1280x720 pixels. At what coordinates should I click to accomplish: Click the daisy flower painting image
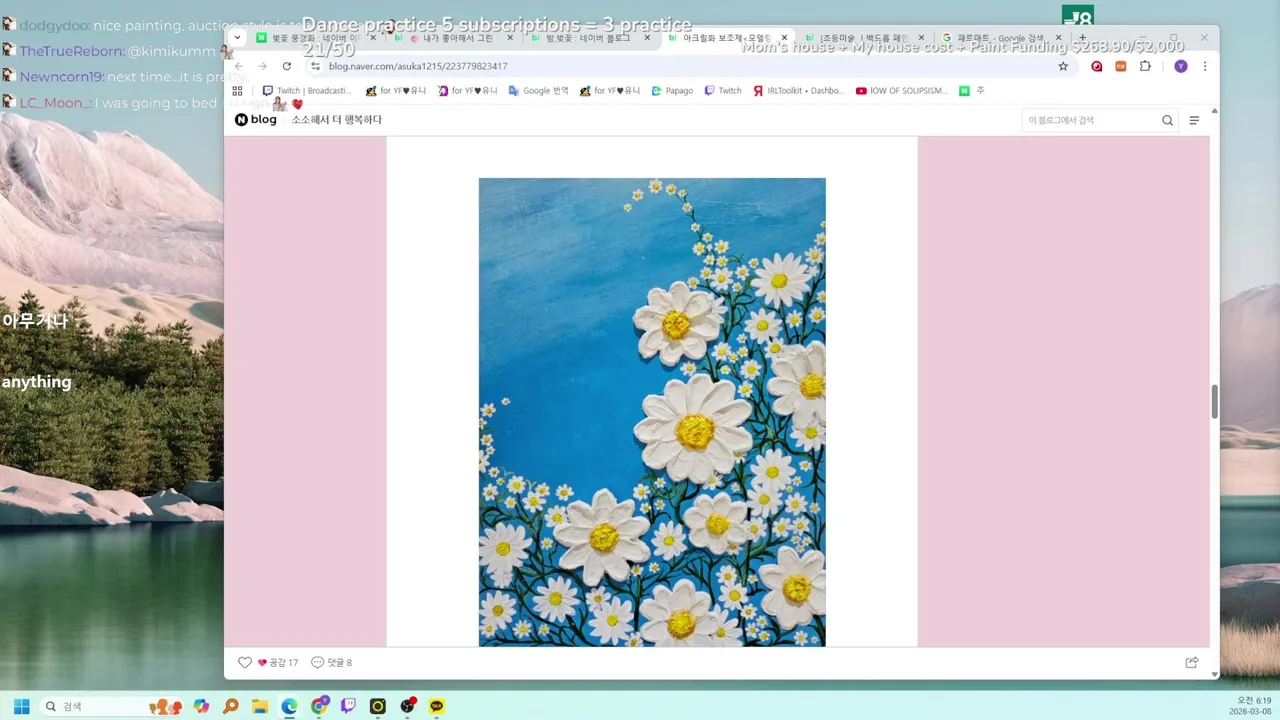pyautogui.click(x=652, y=412)
